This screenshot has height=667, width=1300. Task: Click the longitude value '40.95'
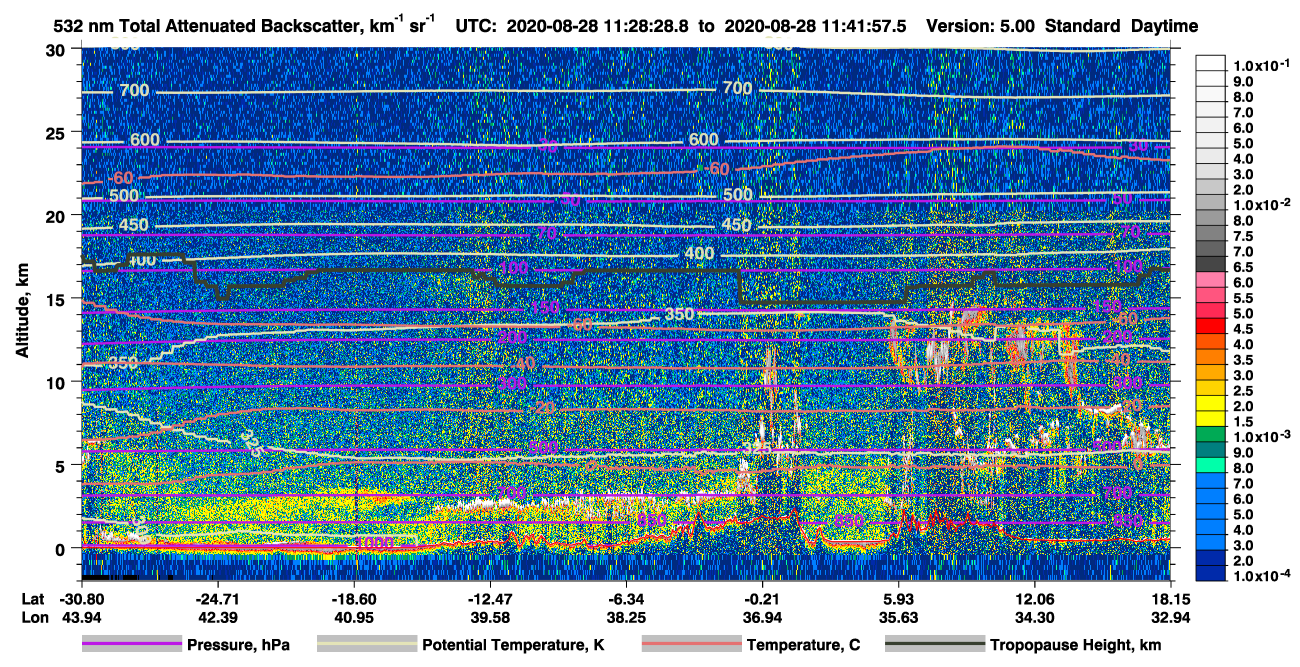point(353,617)
